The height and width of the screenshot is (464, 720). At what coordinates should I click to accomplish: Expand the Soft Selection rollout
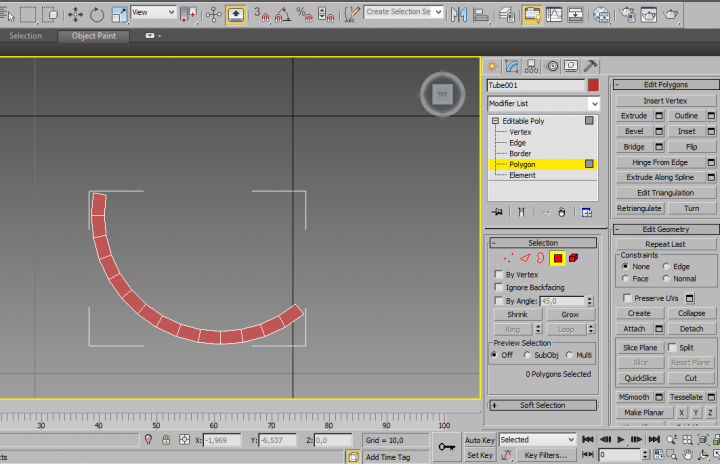[543, 405]
